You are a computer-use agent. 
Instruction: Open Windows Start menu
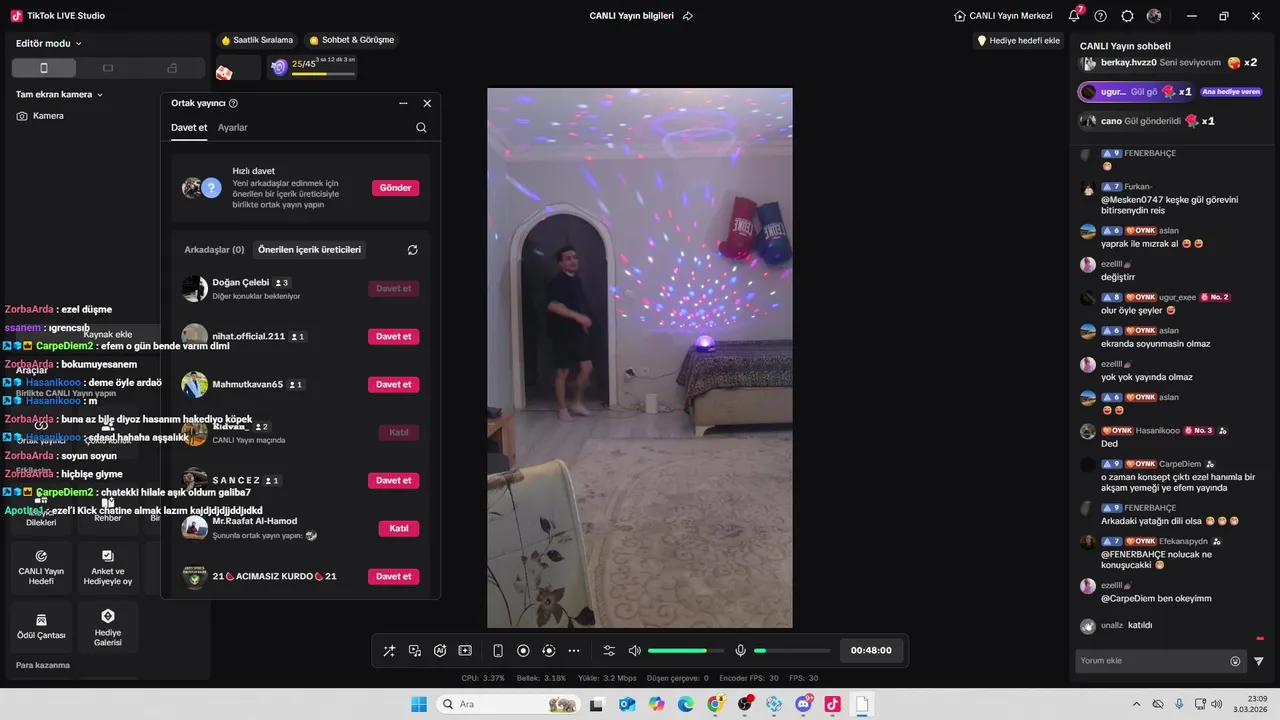(x=419, y=704)
